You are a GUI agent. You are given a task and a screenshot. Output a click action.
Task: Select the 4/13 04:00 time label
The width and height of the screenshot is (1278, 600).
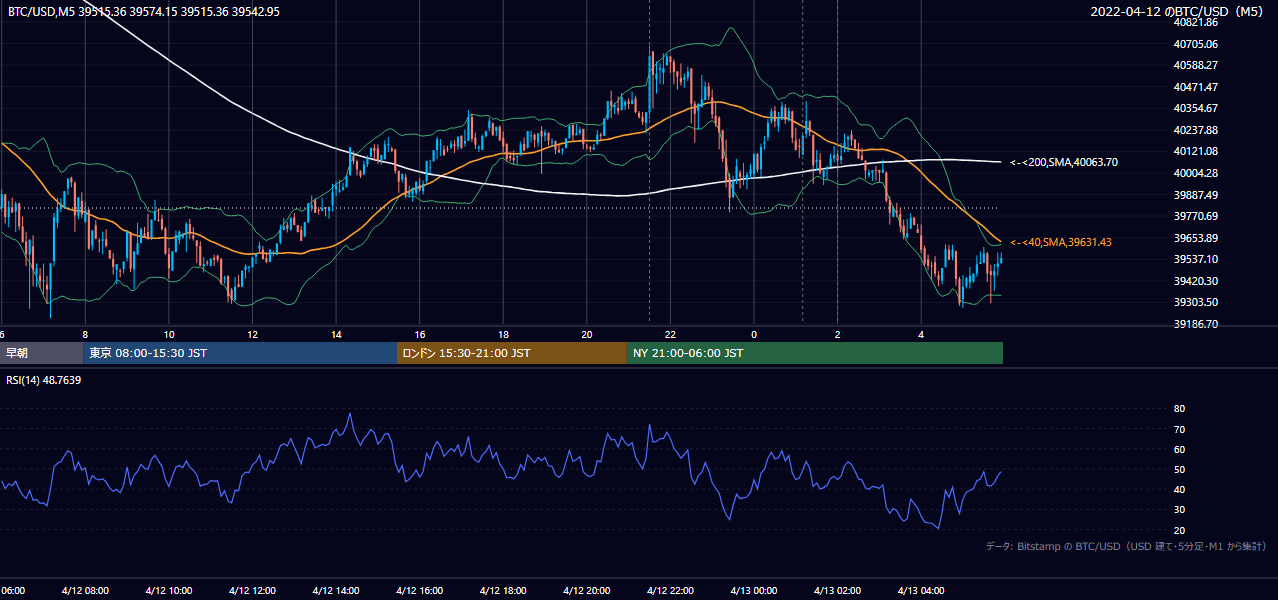(921, 591)
